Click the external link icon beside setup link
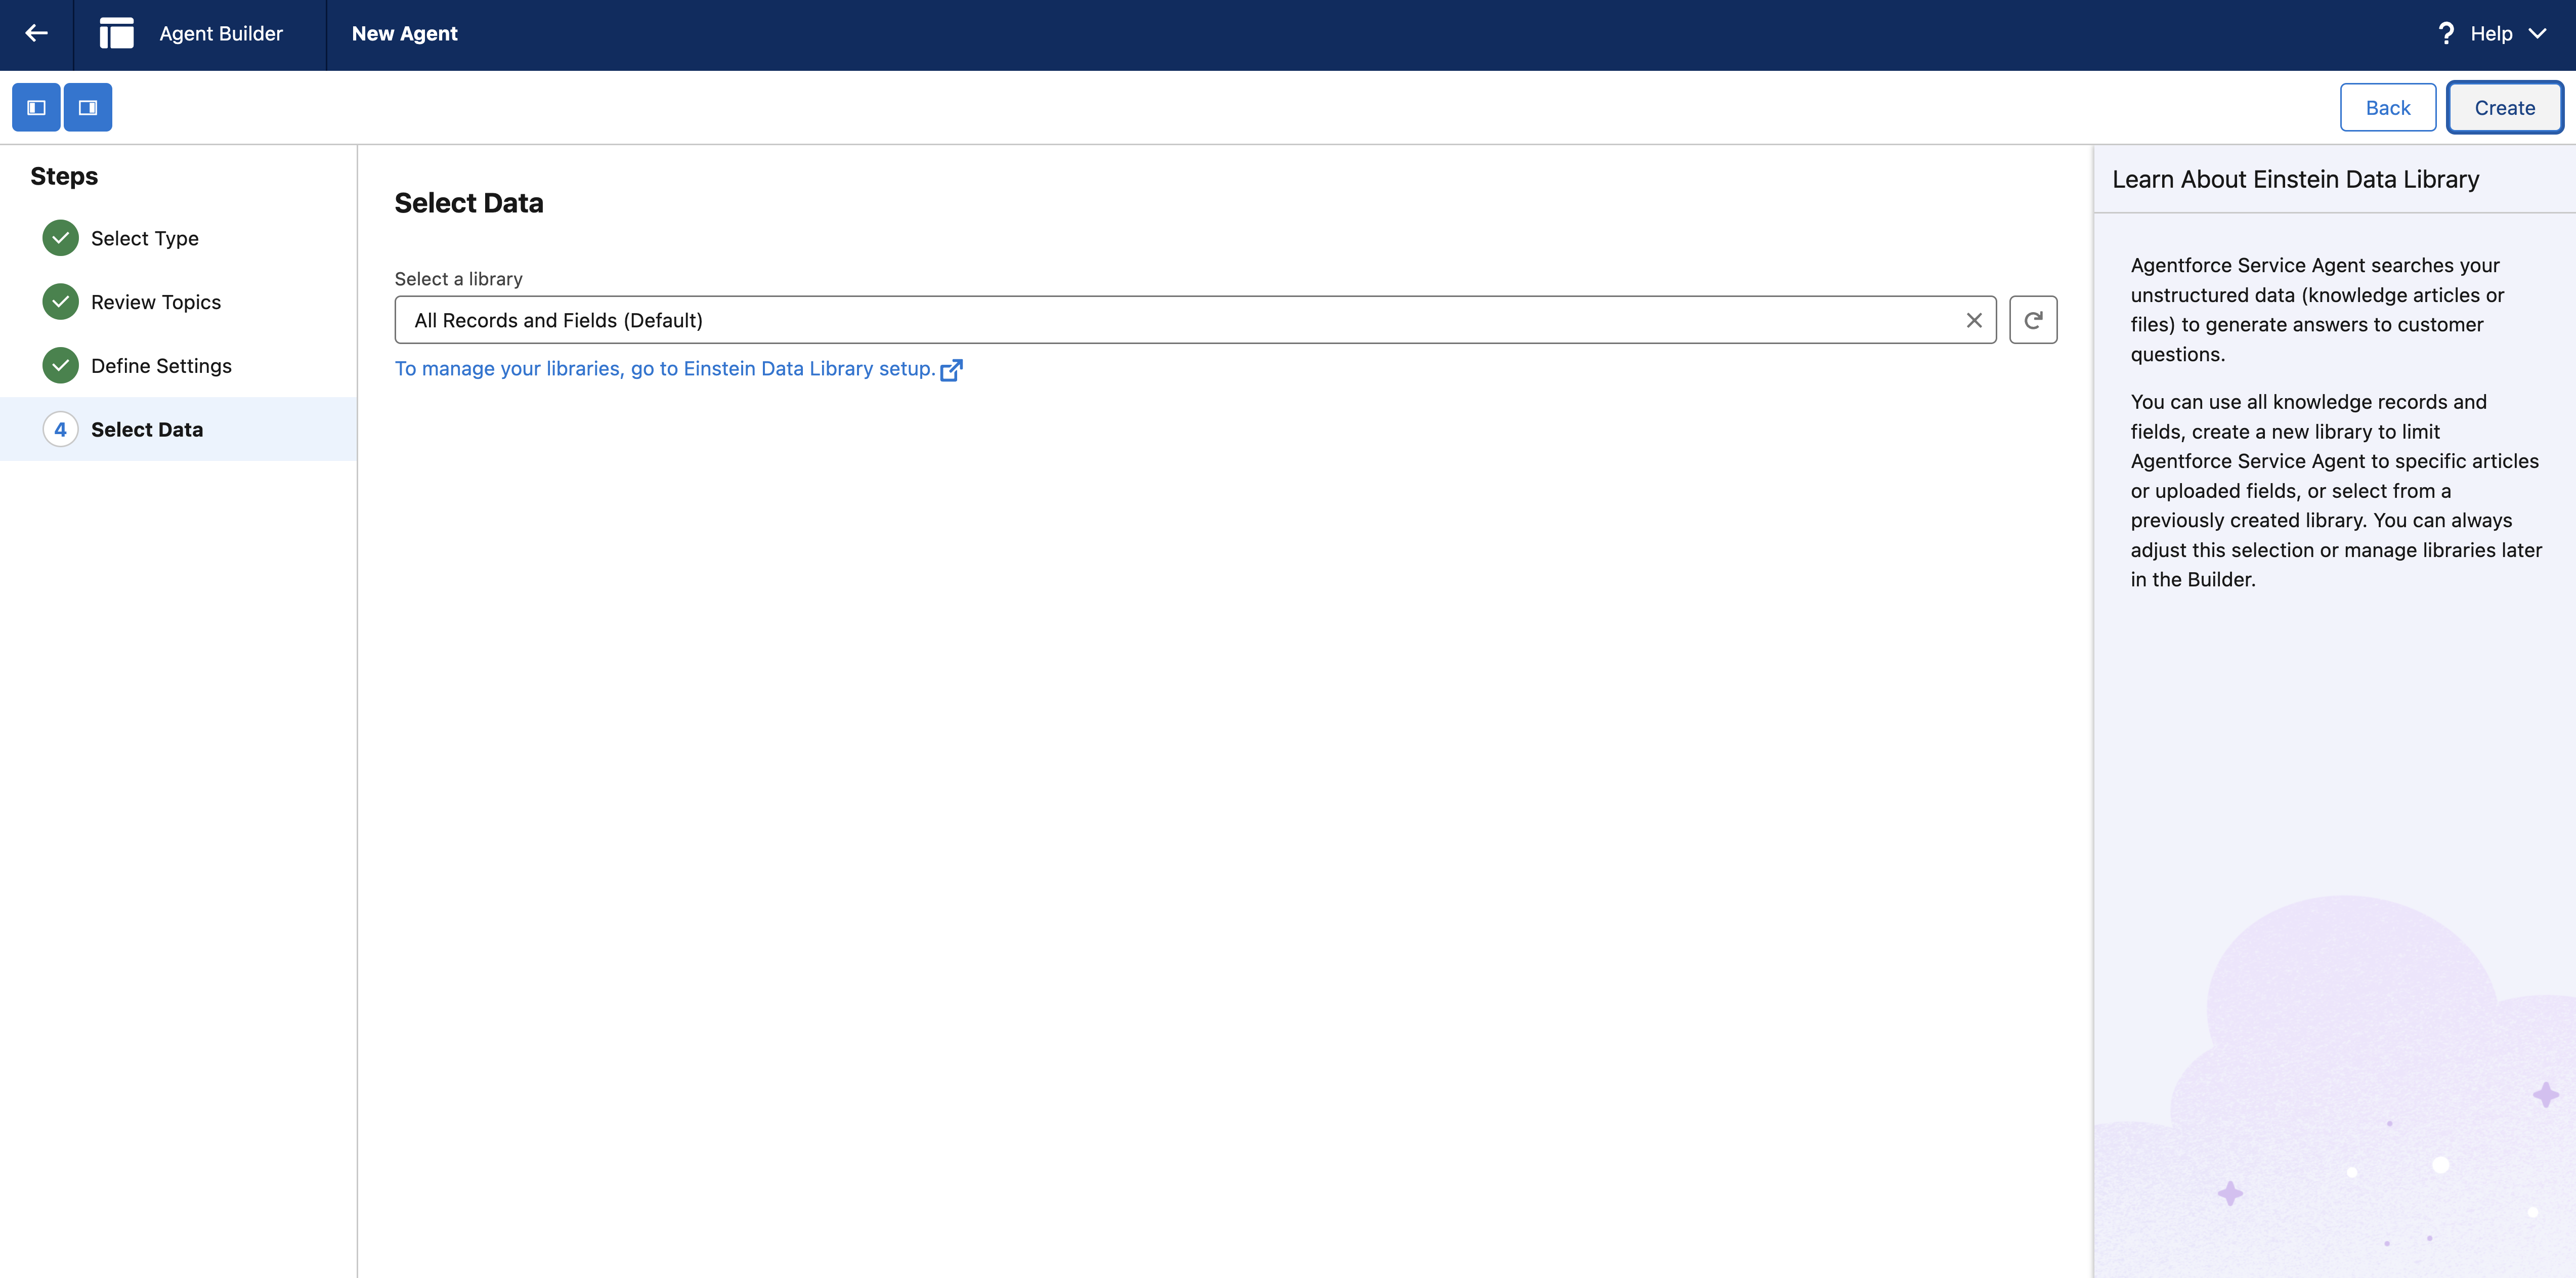 951,370
